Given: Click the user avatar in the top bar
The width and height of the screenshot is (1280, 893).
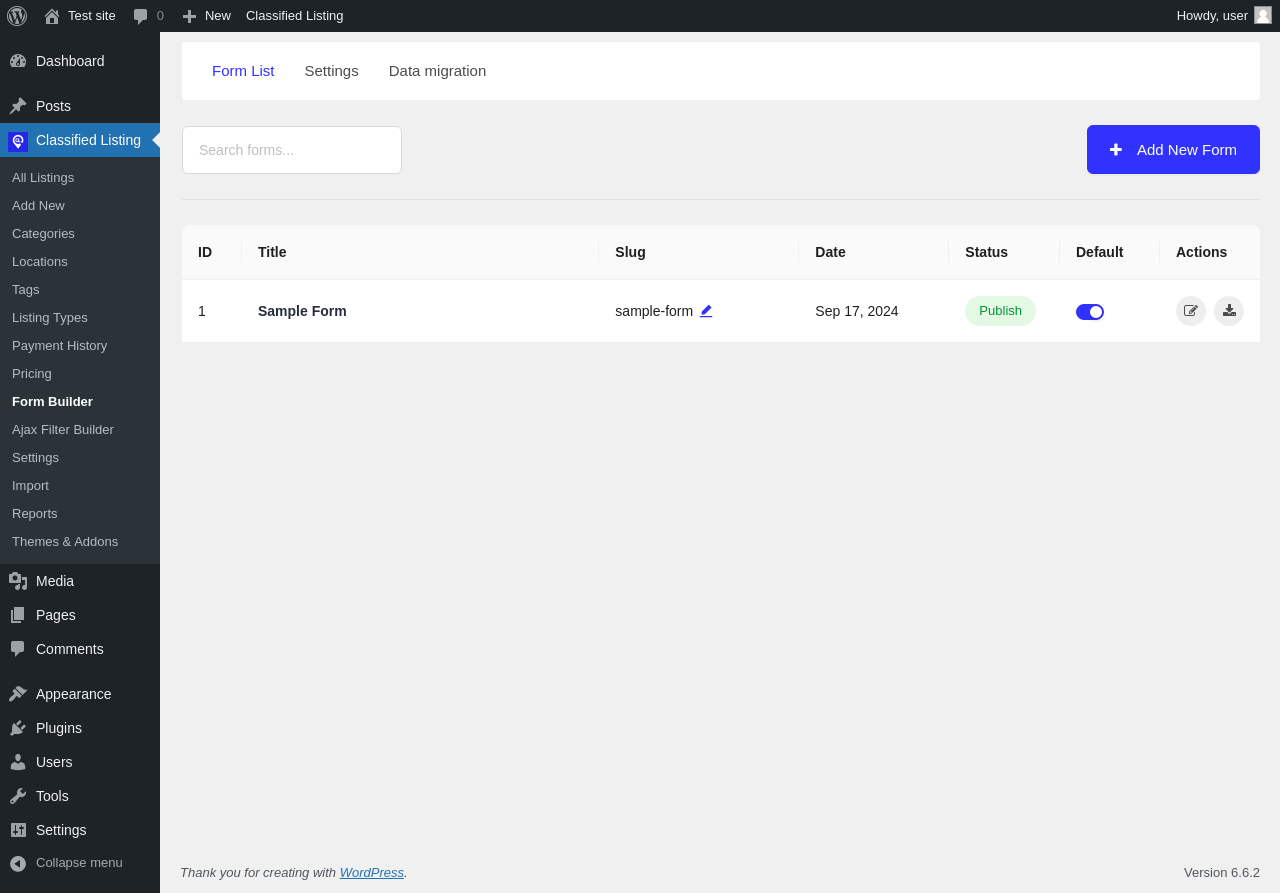Looking at the screenshot, I should click(x=1263, y=15).
